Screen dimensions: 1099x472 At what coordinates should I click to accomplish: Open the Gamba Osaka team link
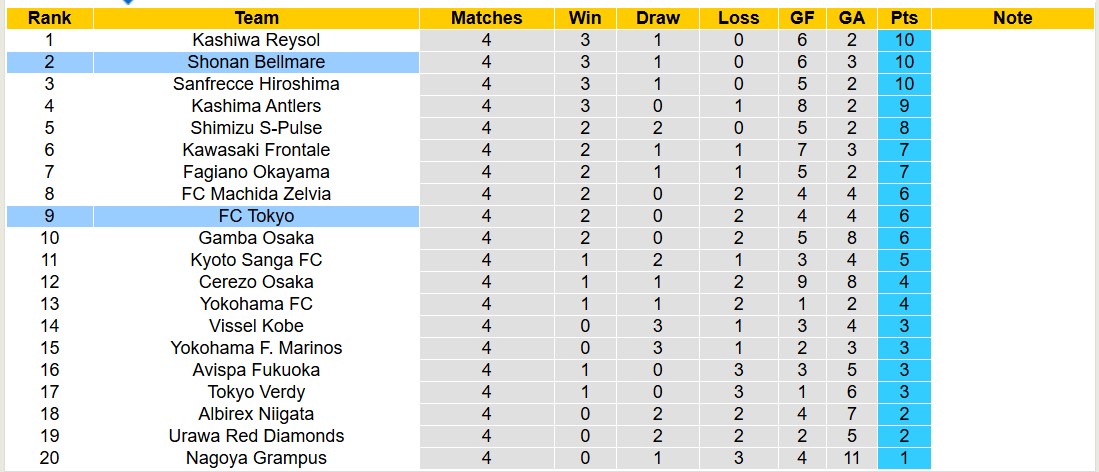coord(256,238)
